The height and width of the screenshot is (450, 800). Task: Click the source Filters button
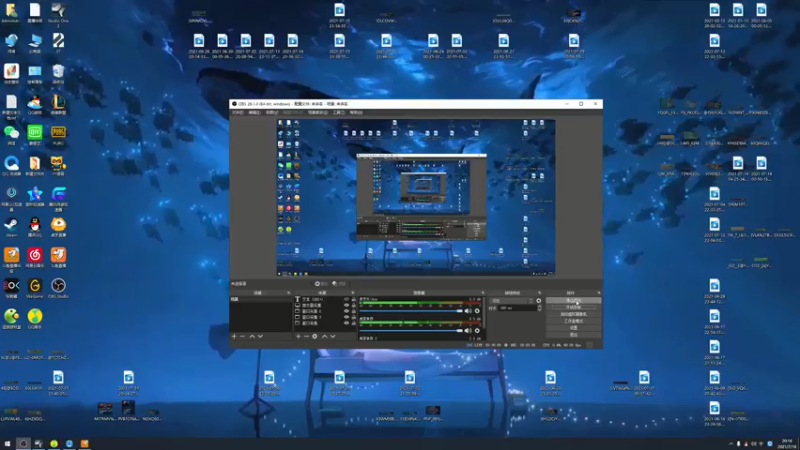[339, 284]
